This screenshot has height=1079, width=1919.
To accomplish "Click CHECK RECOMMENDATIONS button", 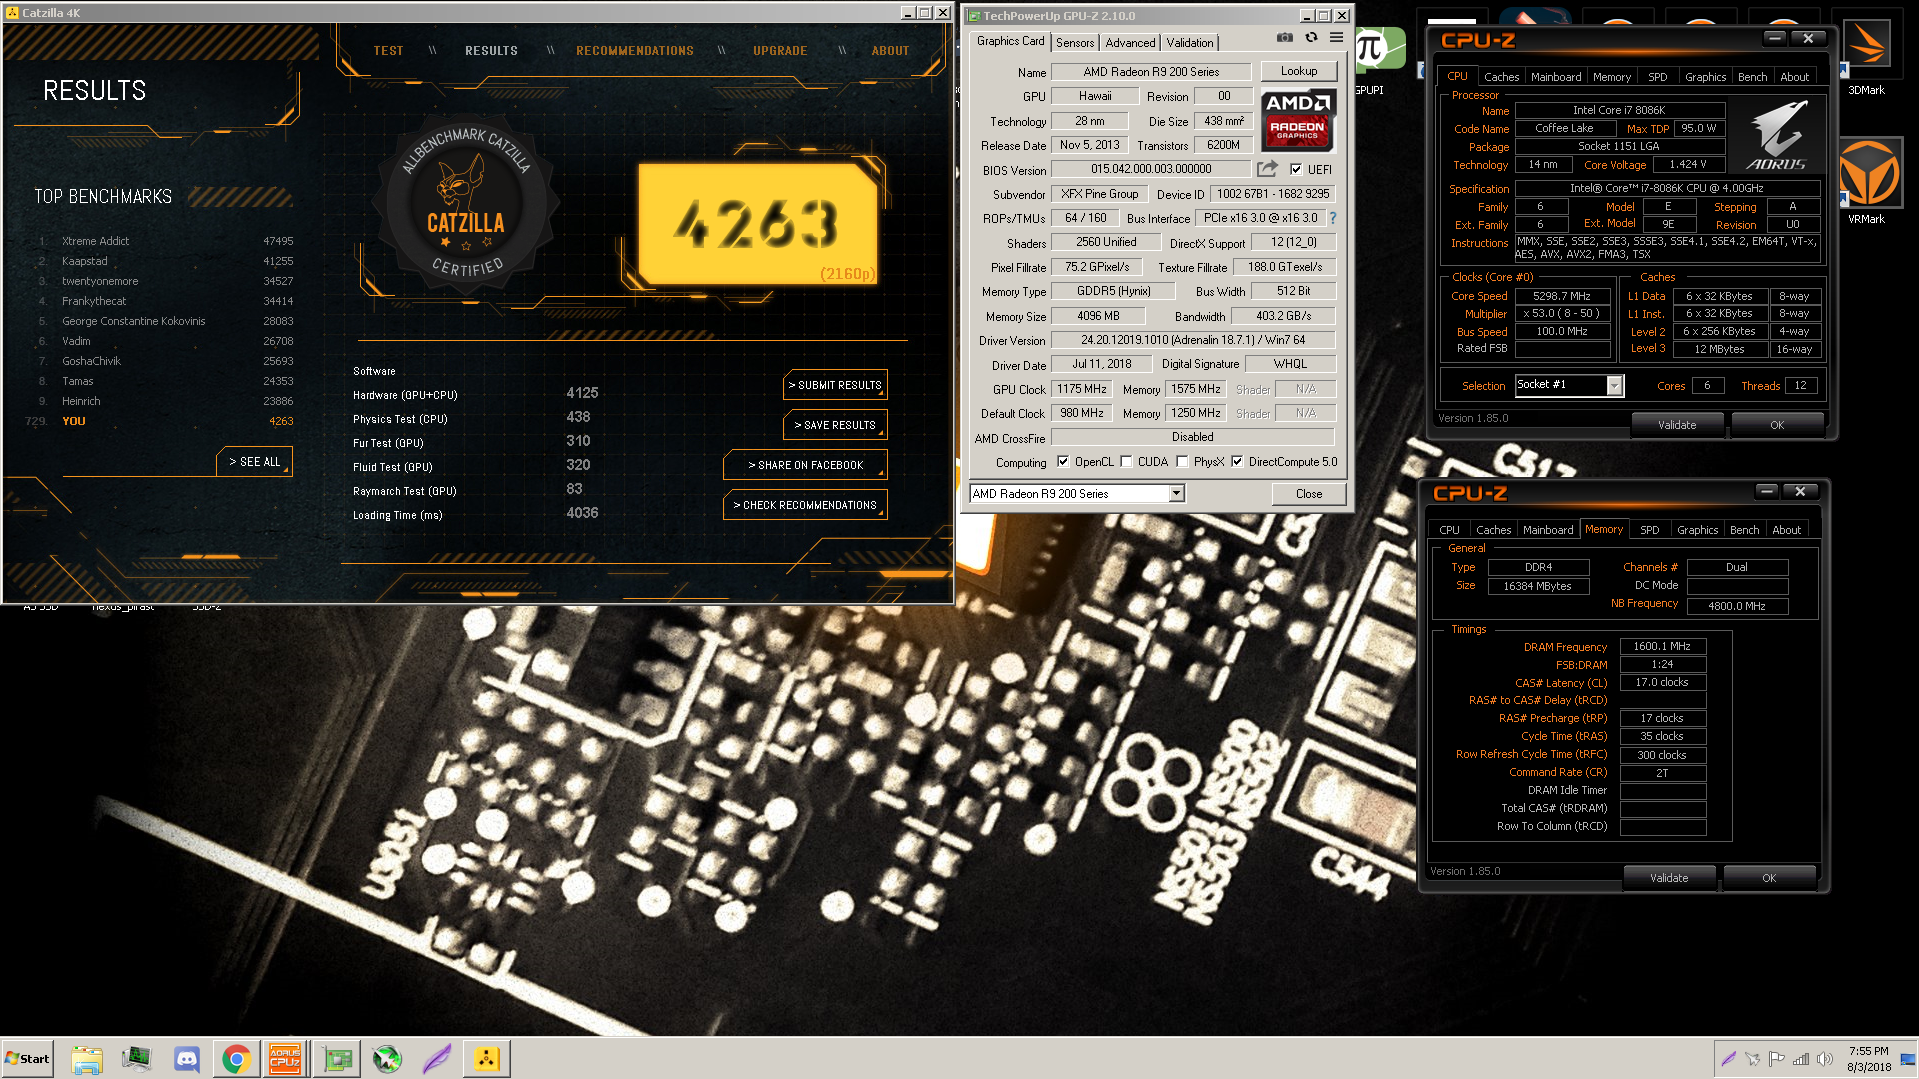I will point(805,505).
